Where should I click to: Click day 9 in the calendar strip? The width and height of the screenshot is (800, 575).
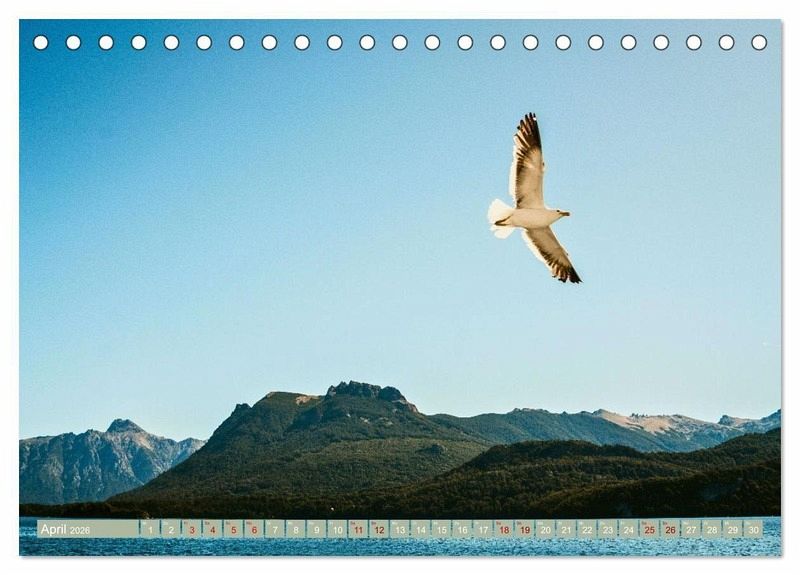tap(316, 529)
